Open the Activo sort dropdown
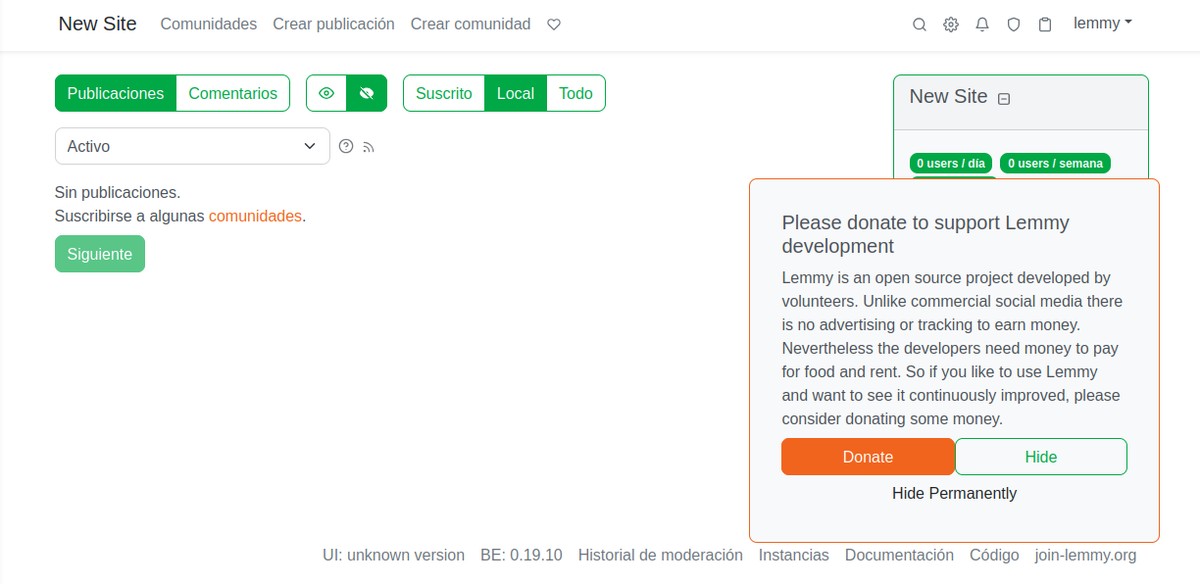This screenshot has width=1200, height=584. (x=192, y=146)
